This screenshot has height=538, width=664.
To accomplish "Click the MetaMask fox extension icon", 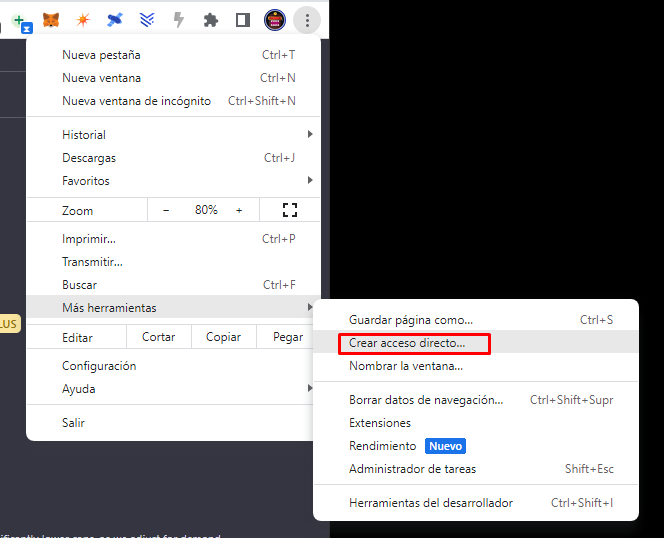I will [x=51, y=20].
